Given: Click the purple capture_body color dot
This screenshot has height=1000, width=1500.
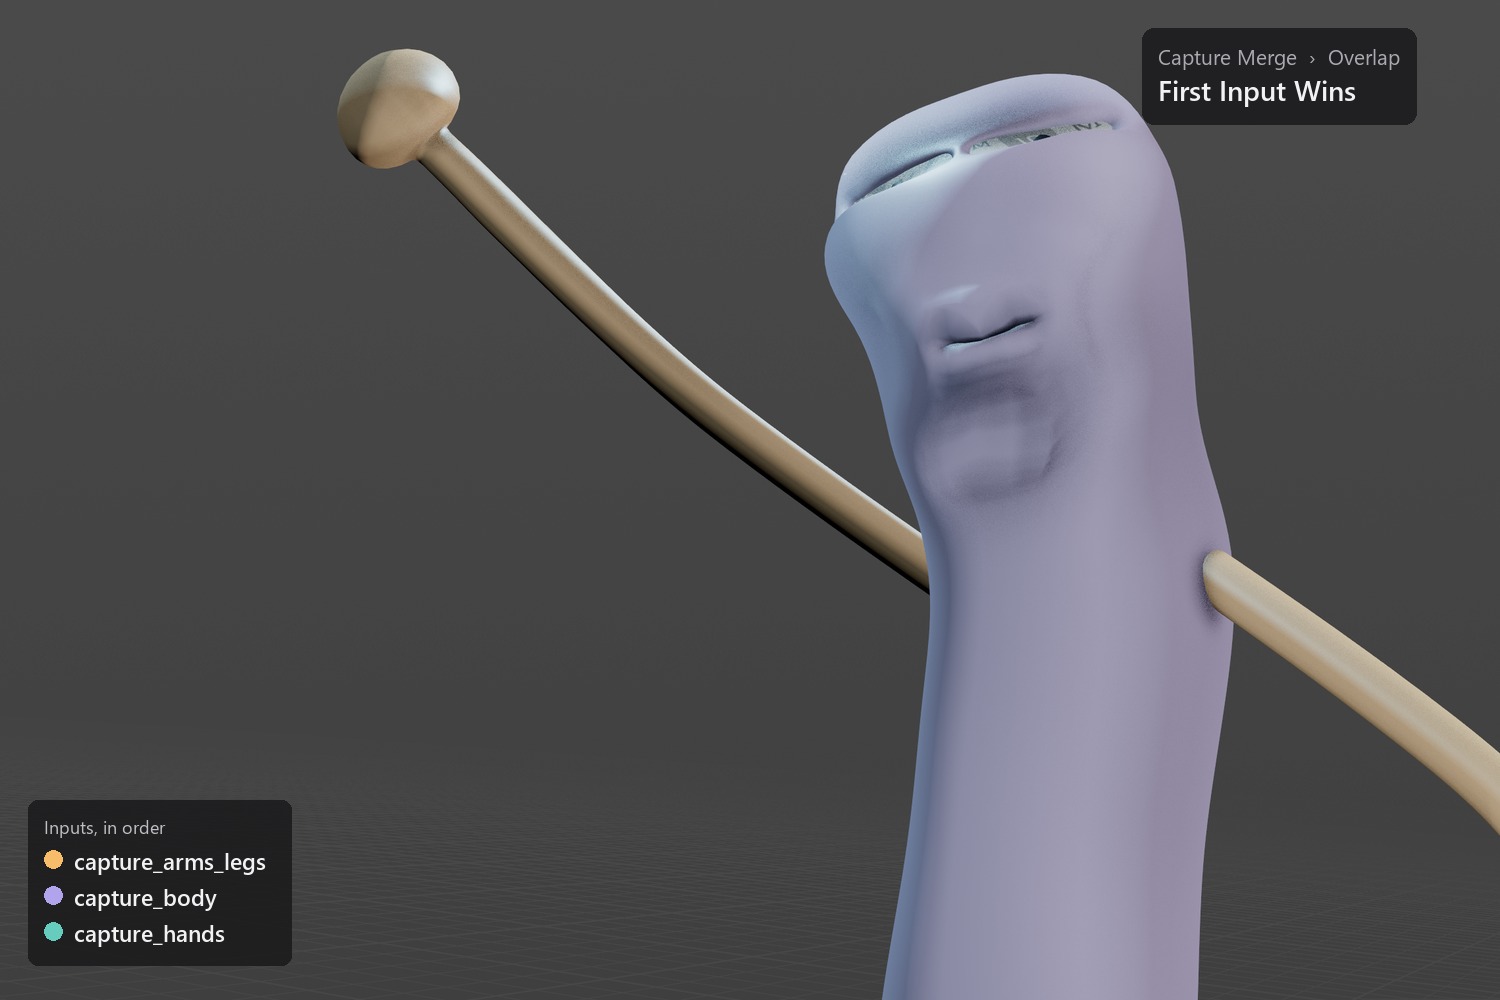Looking at the screenshot, I should pos(54,896).
